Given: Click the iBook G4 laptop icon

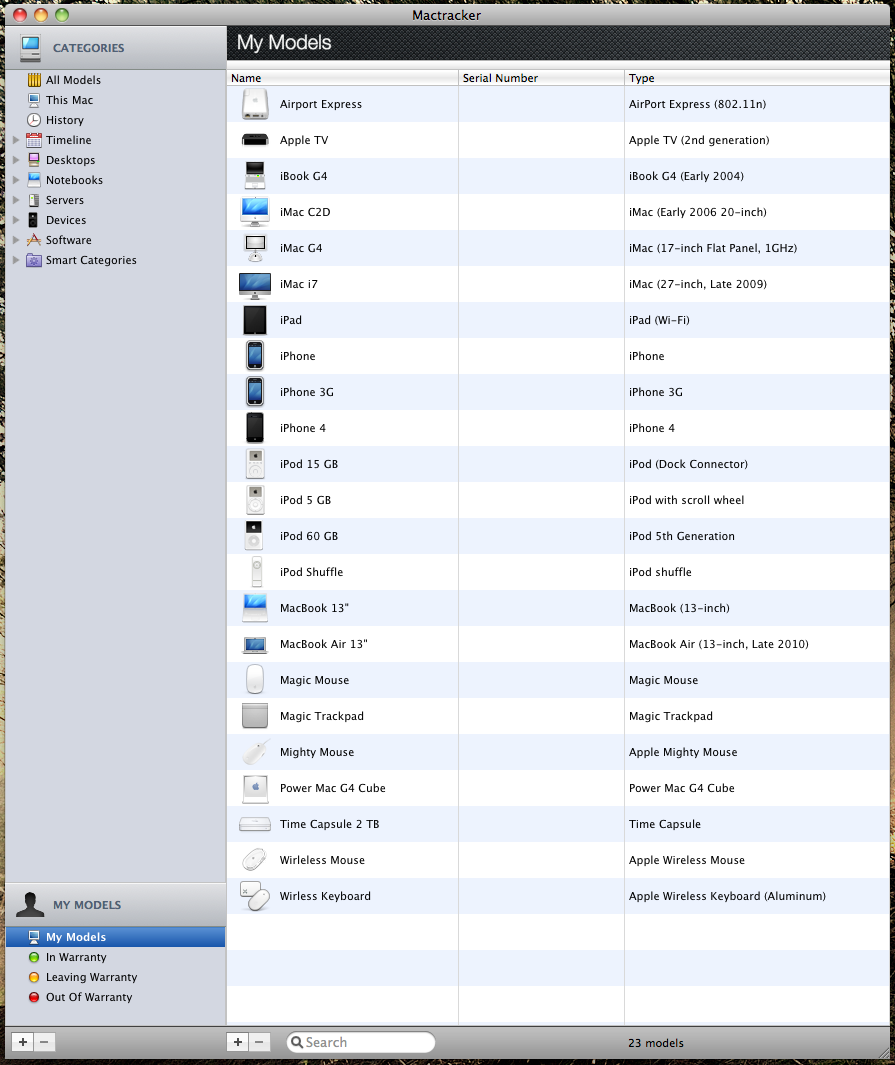Looking at the screenshot, I should click(x=255, y=176).
